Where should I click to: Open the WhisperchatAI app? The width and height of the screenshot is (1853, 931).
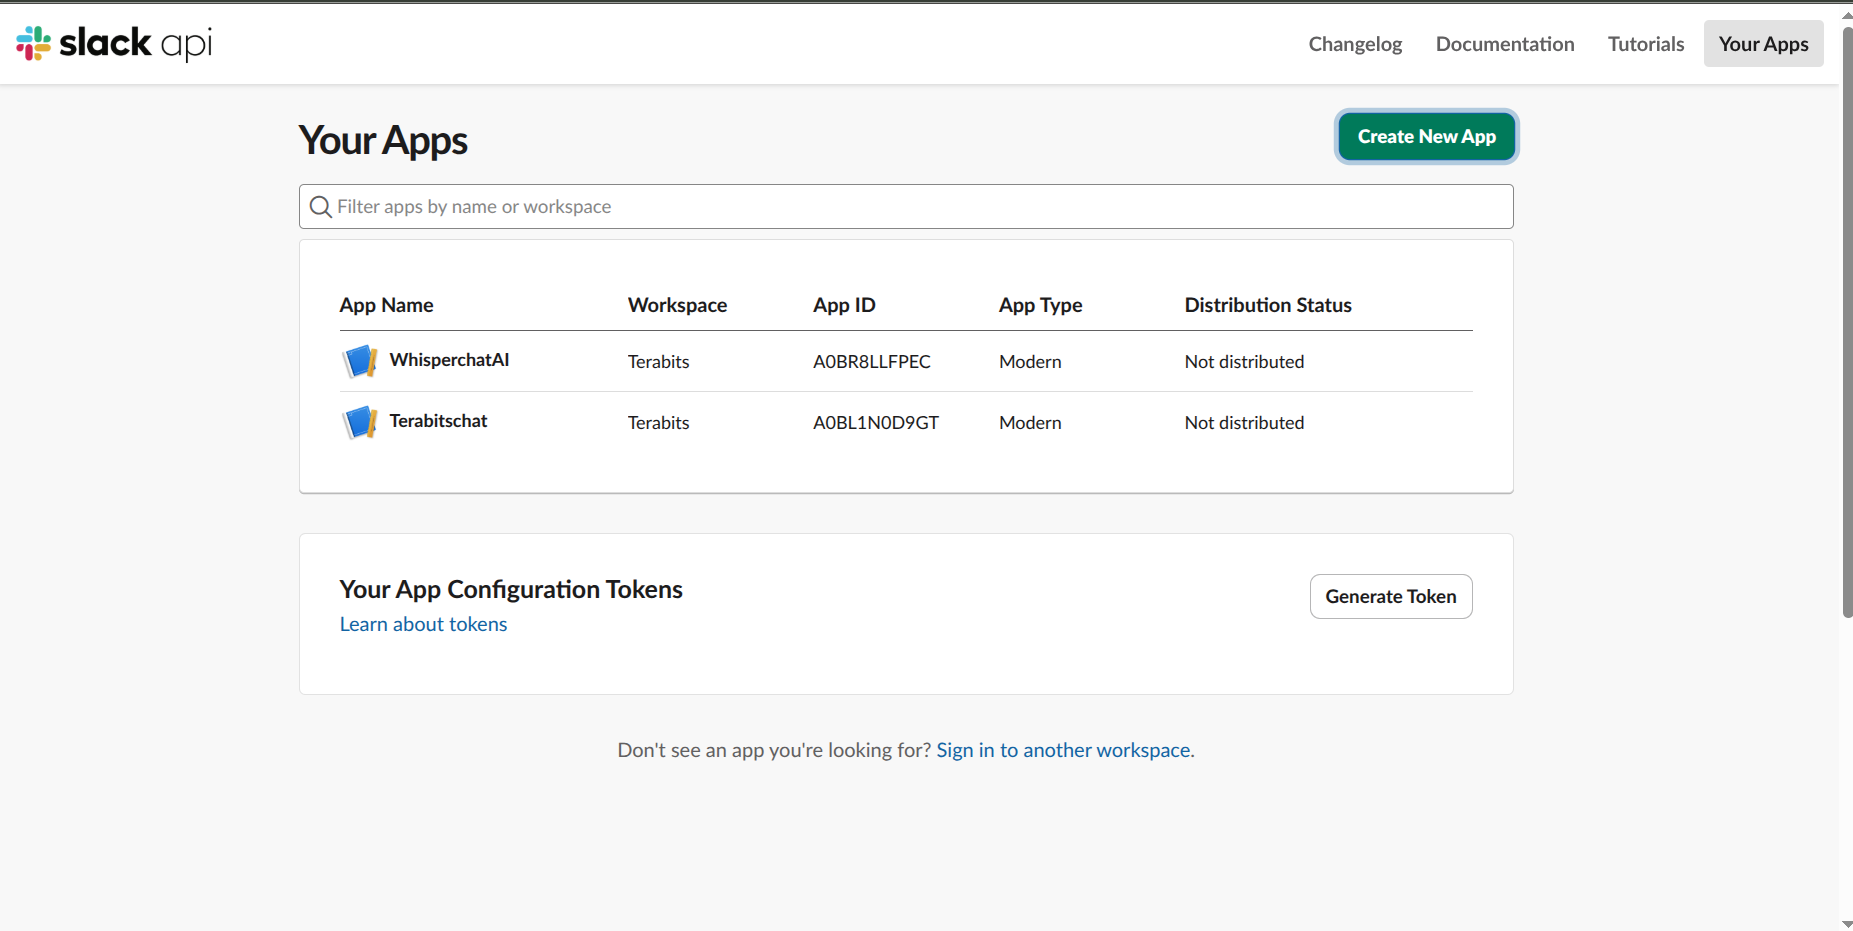tap(449, 360)
